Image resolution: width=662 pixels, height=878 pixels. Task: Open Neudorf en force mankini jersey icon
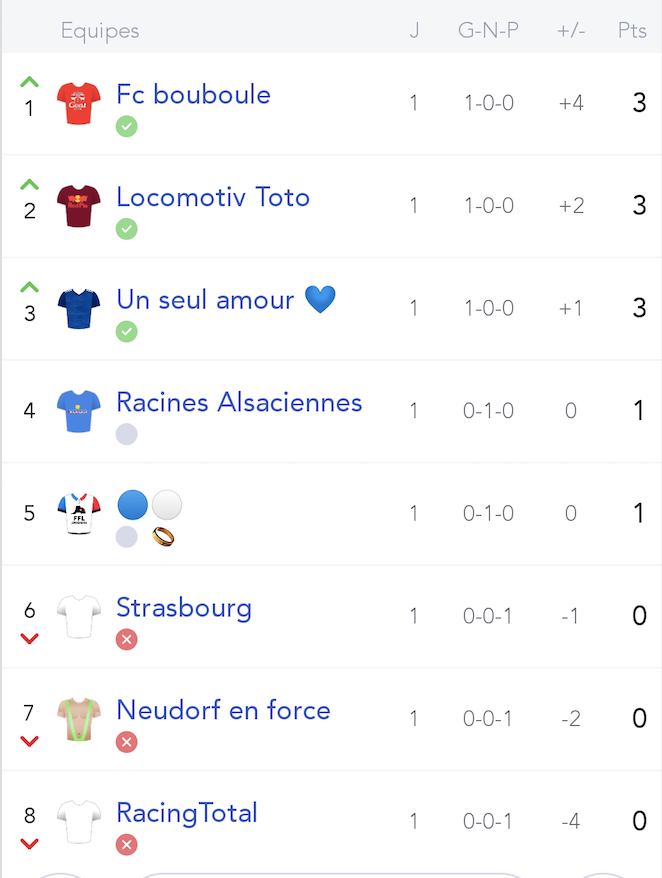[78, 719]
